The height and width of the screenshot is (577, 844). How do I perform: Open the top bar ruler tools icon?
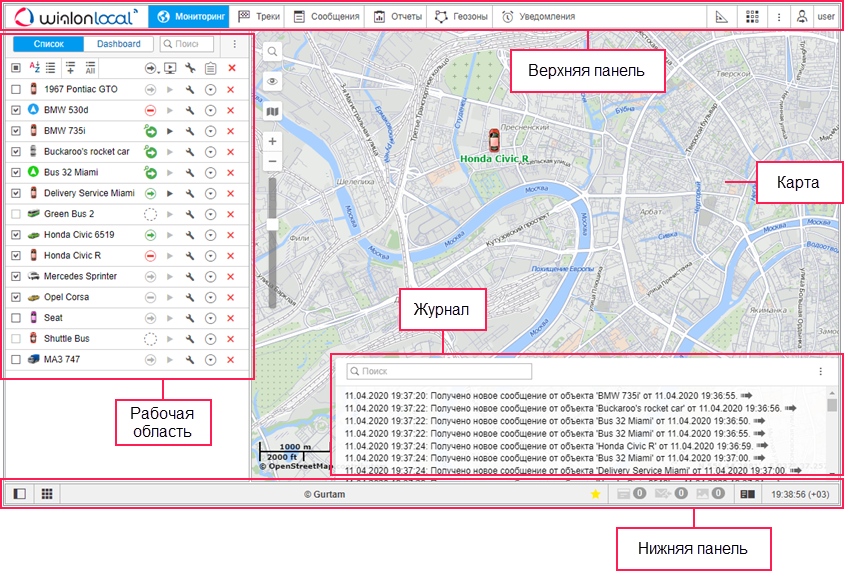(721, 17)
